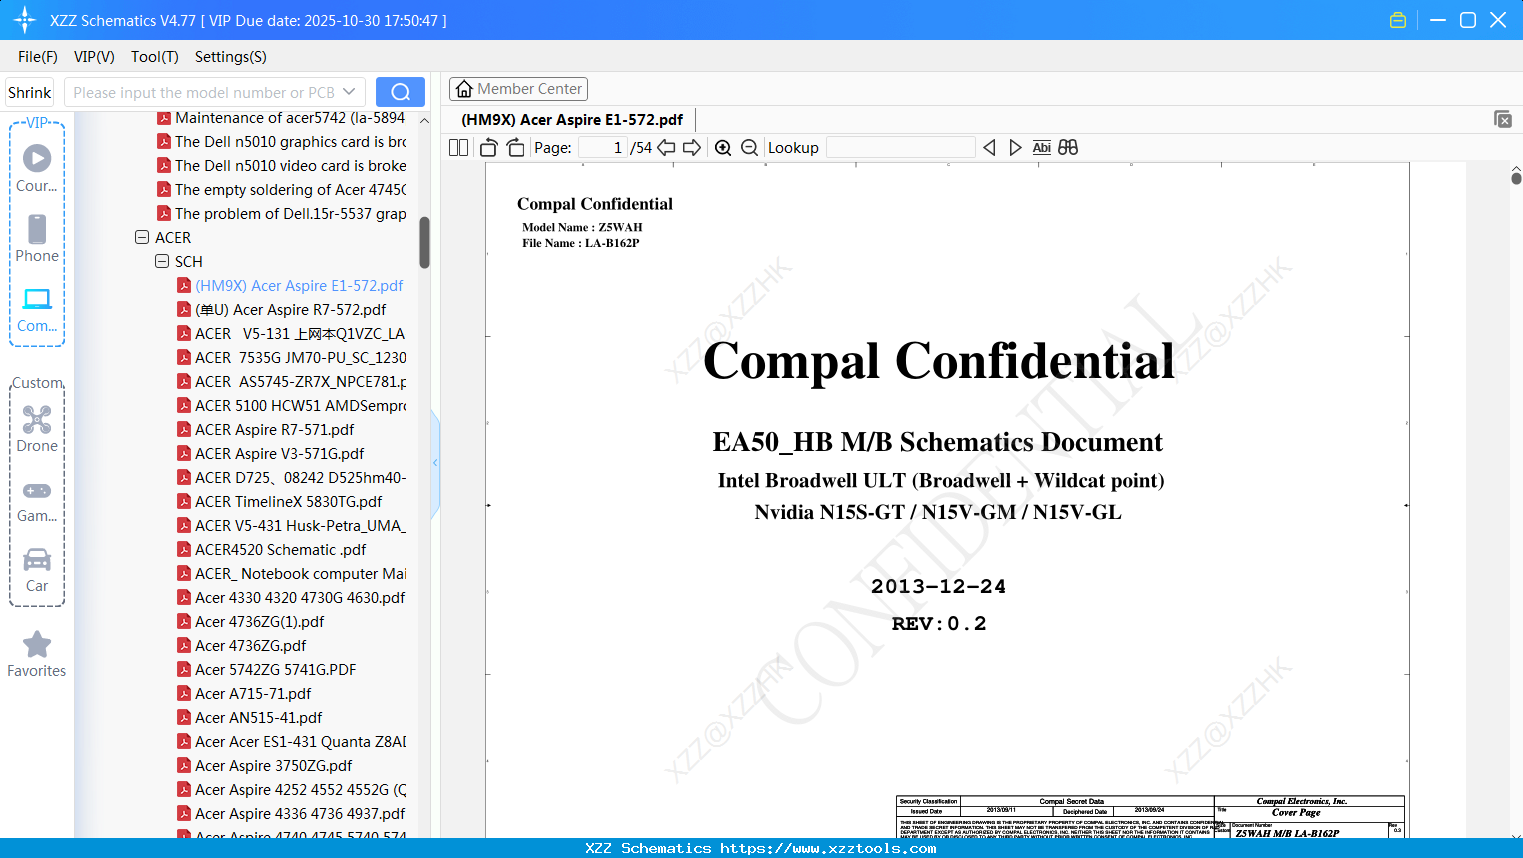Click the file tree vertical scrollbar thumb

pos(424,242)
